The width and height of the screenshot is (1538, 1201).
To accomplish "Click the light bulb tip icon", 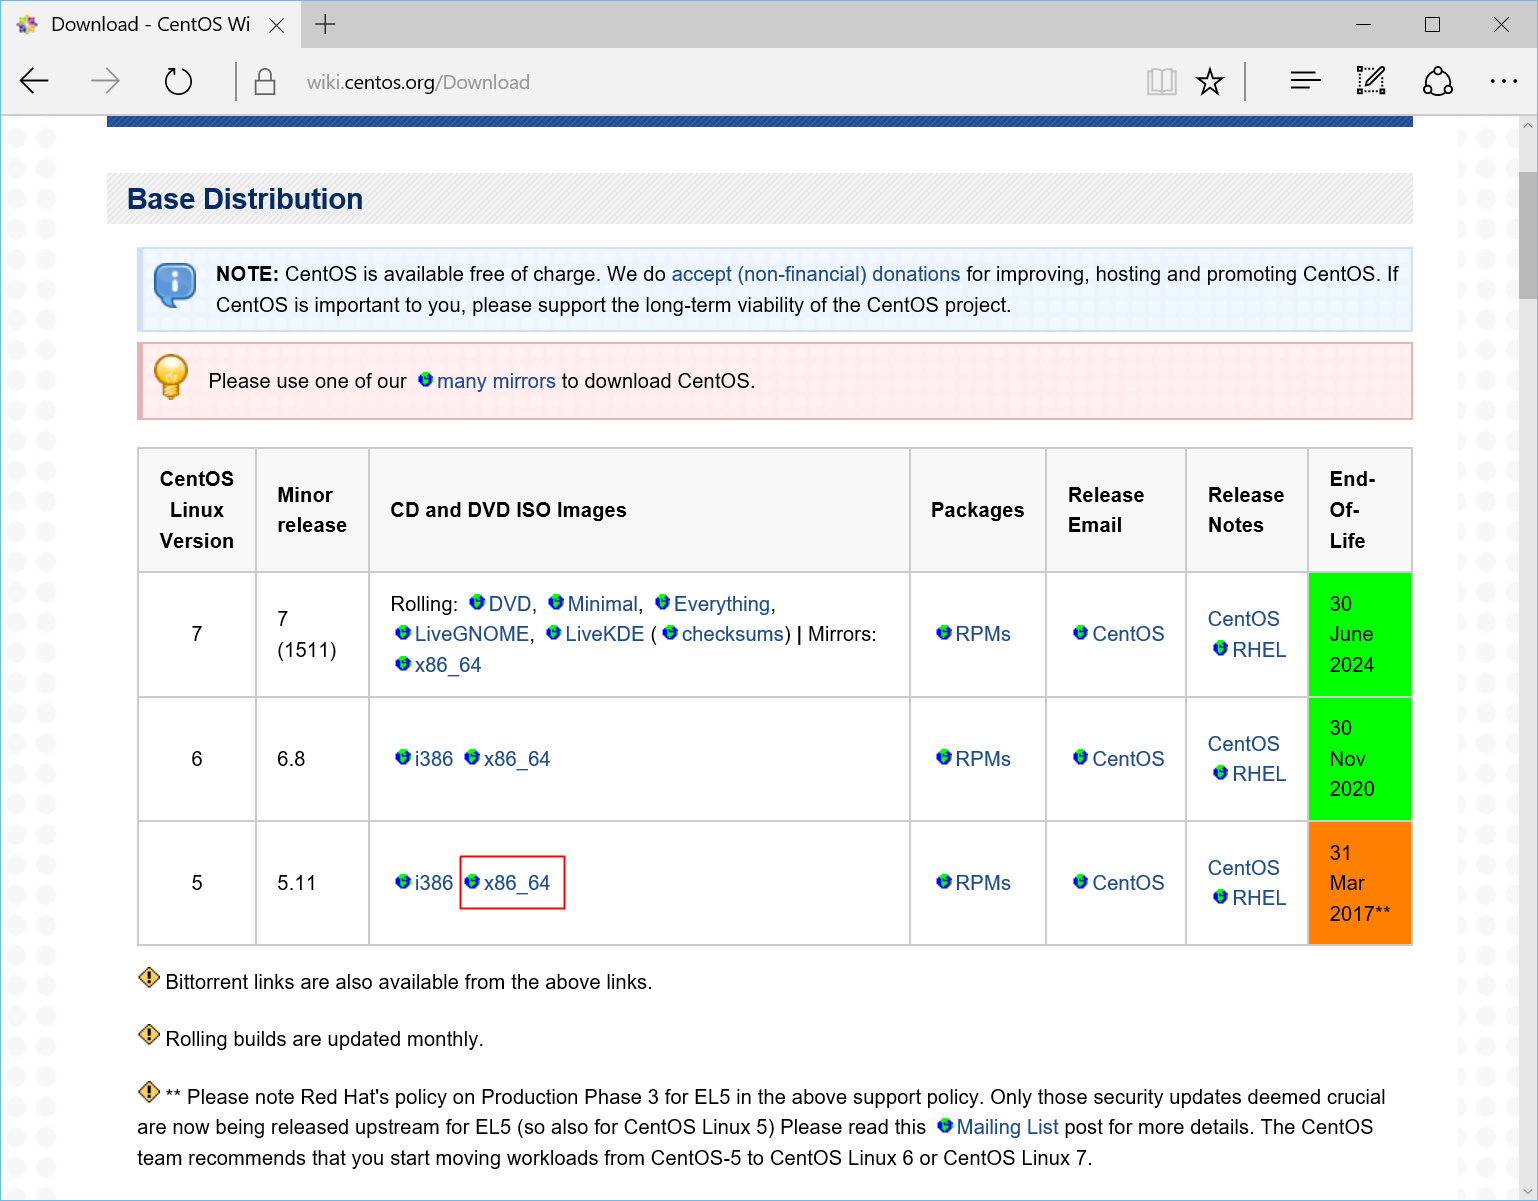I will click(171, 377).
